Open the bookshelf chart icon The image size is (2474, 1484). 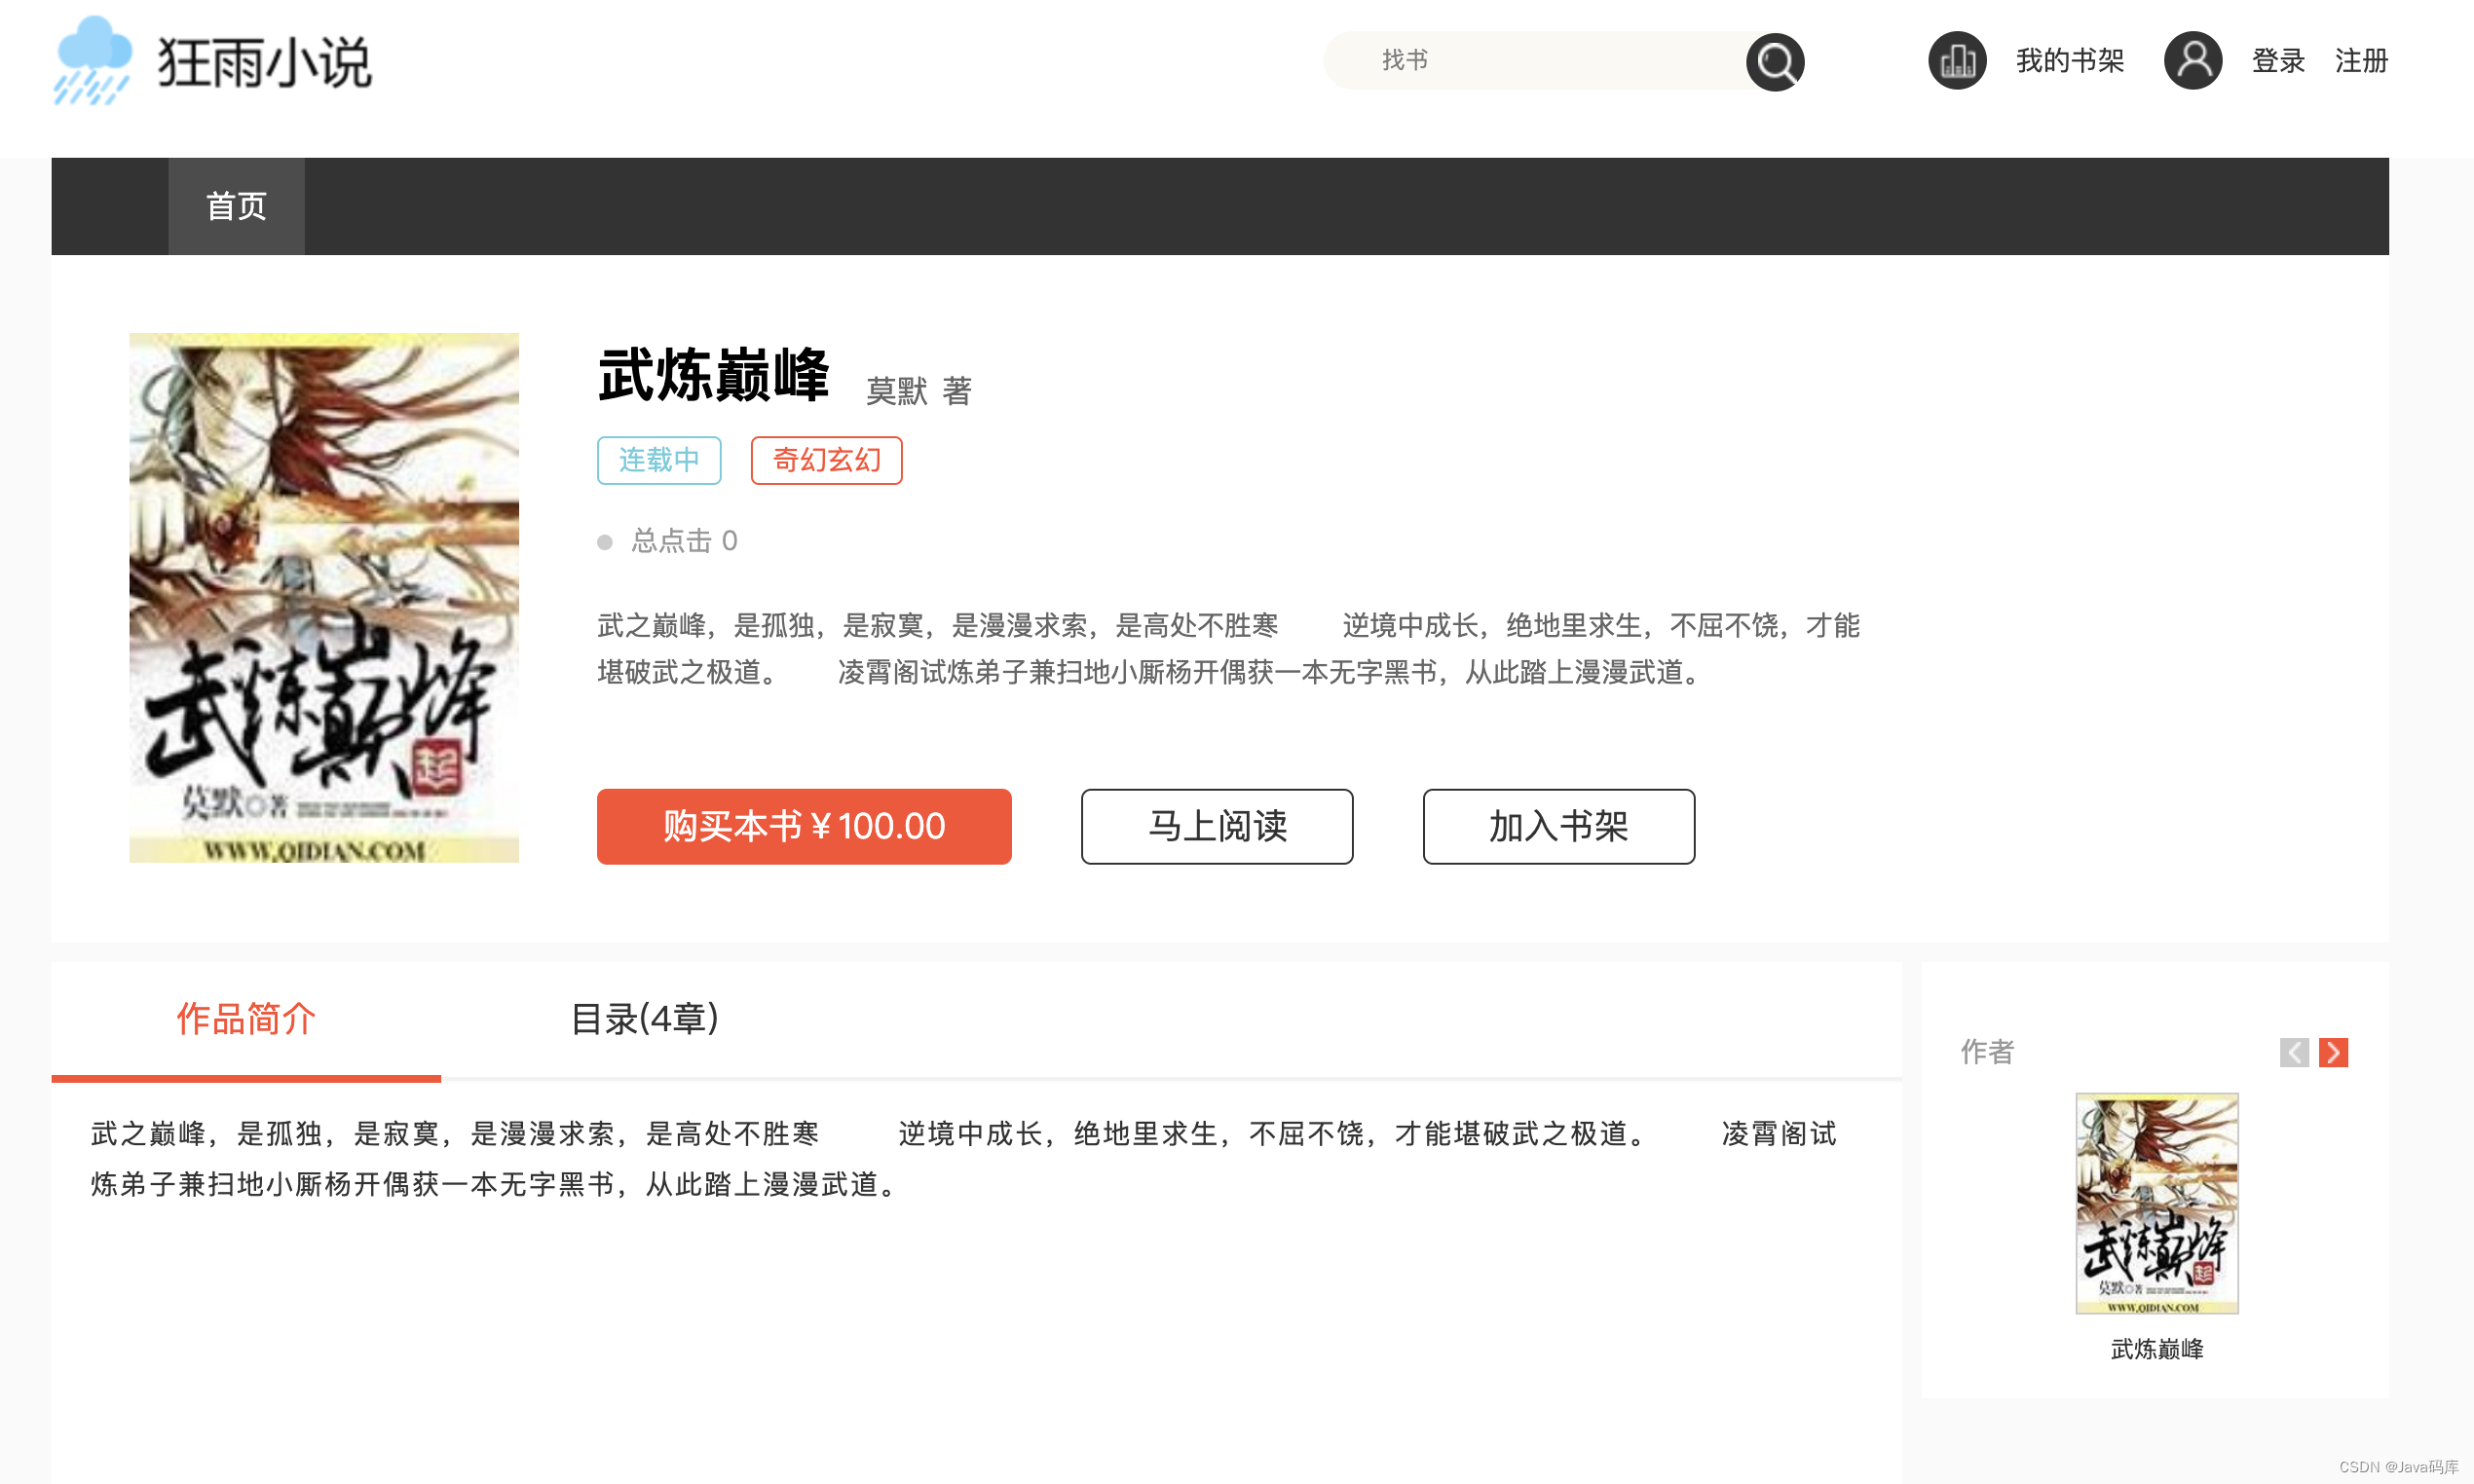click(x=1956, y=61)
